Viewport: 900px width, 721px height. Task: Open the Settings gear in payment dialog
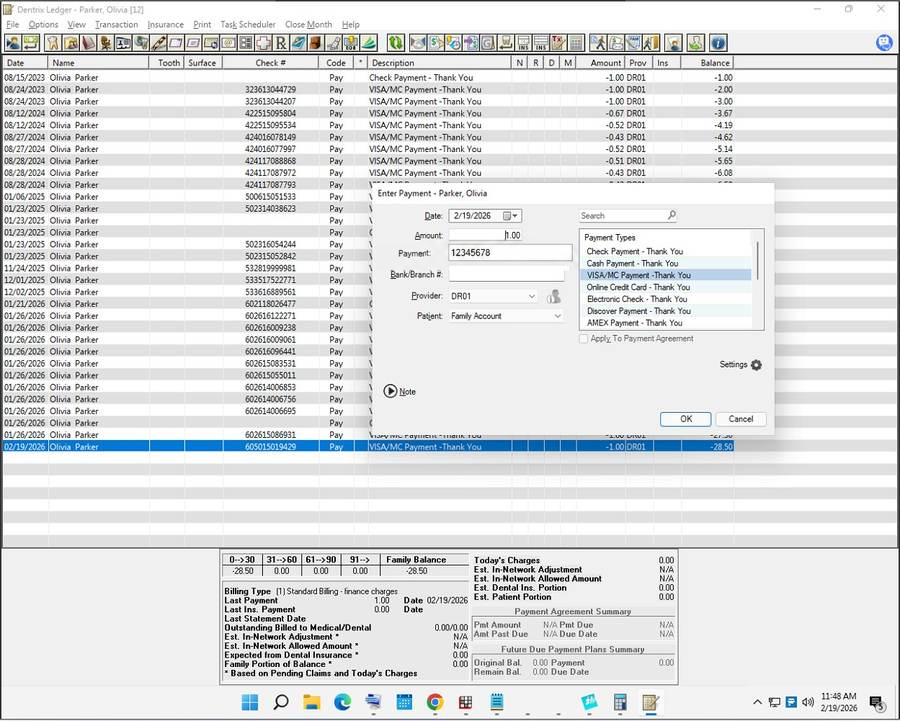pyautogui.click(x=757, y=365)
